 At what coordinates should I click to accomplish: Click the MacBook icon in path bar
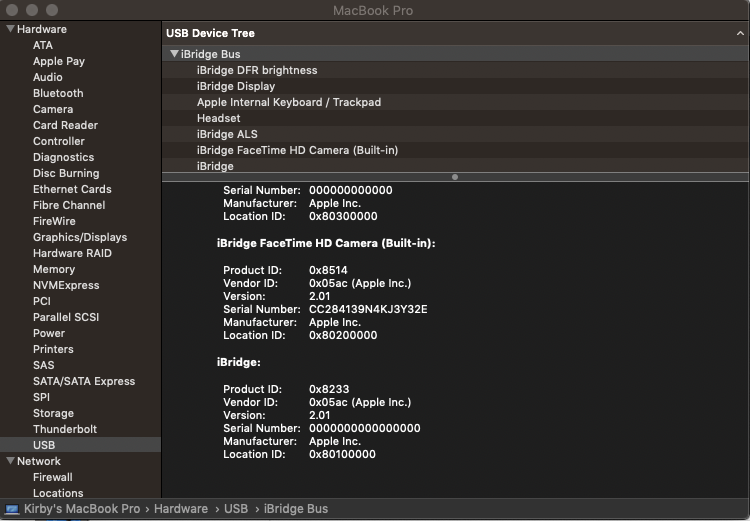(11, 509)
